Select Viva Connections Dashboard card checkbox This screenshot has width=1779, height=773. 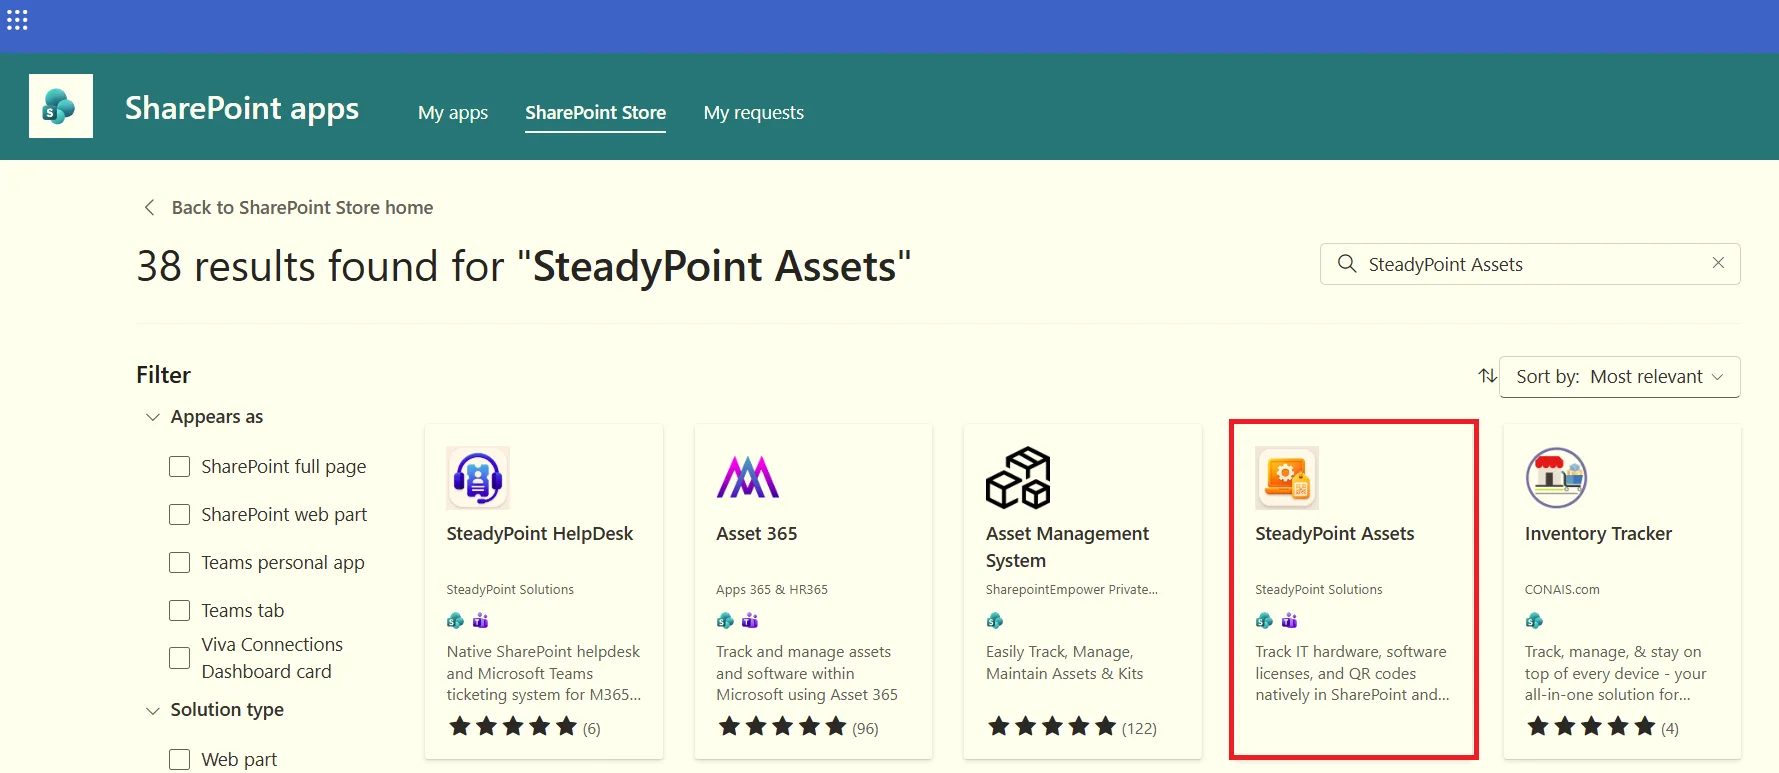click(180, 658)
